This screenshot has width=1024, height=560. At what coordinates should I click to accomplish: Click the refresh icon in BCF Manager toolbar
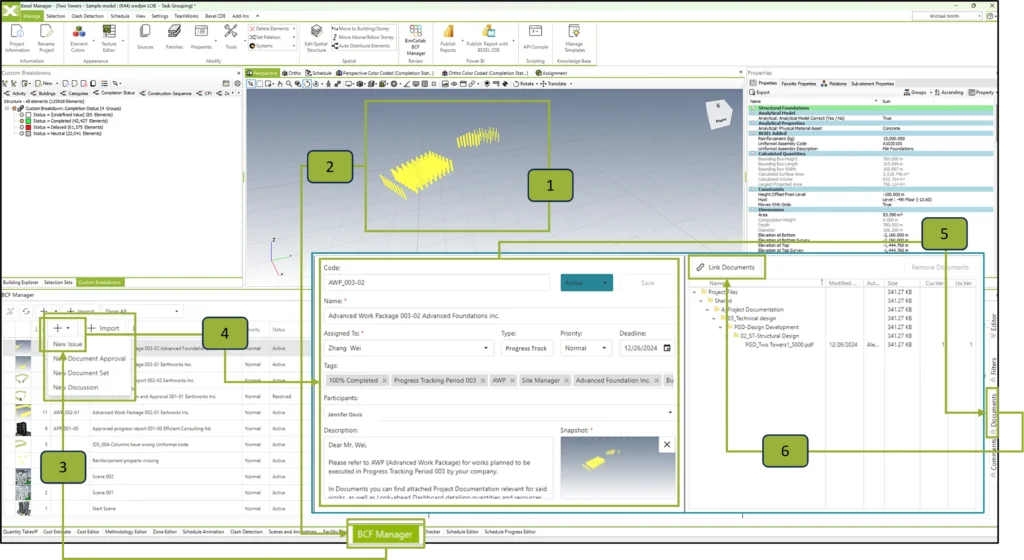[x=25, y=311]
